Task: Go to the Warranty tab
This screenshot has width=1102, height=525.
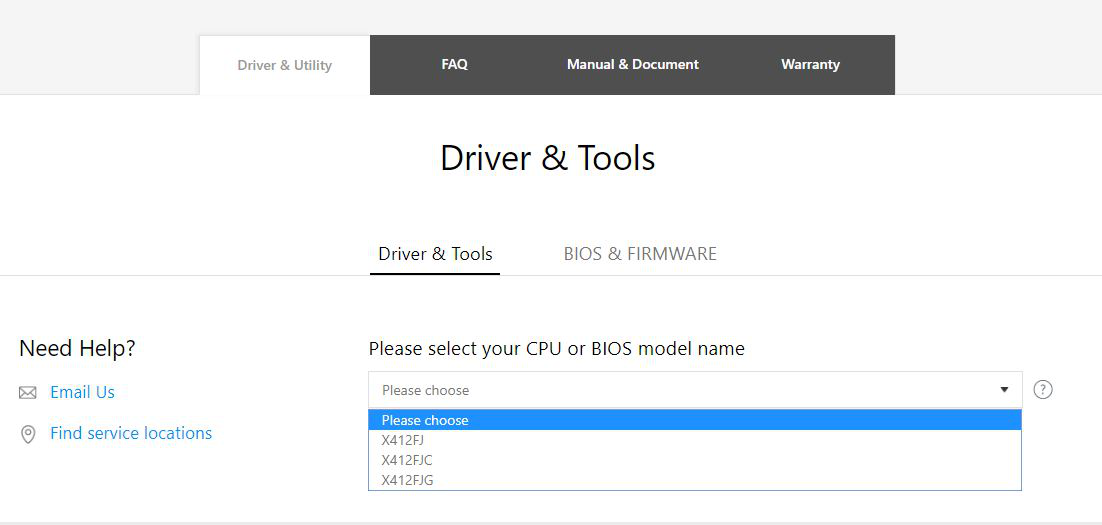Action: [x=810, y=65]
